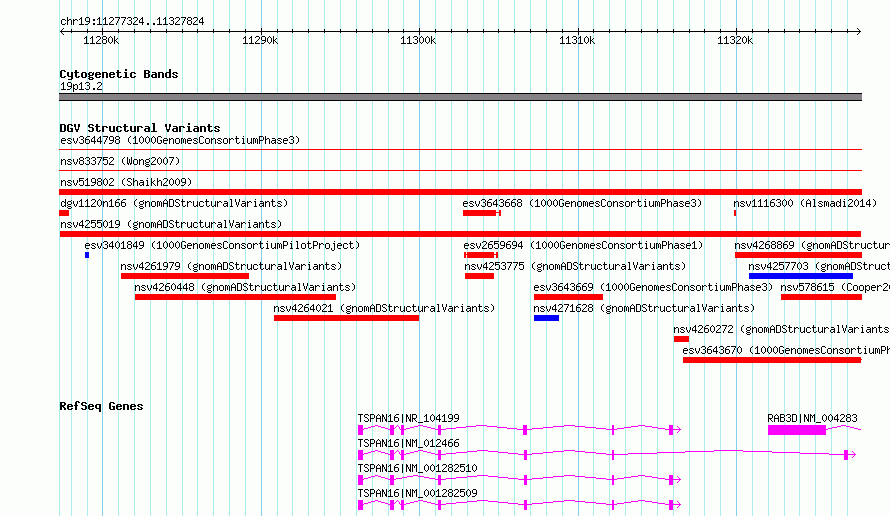Image resolution: width=890 pixels, height=516 pixels.
Task: Open variant esv2659694 label
Action: coord(583,245)
